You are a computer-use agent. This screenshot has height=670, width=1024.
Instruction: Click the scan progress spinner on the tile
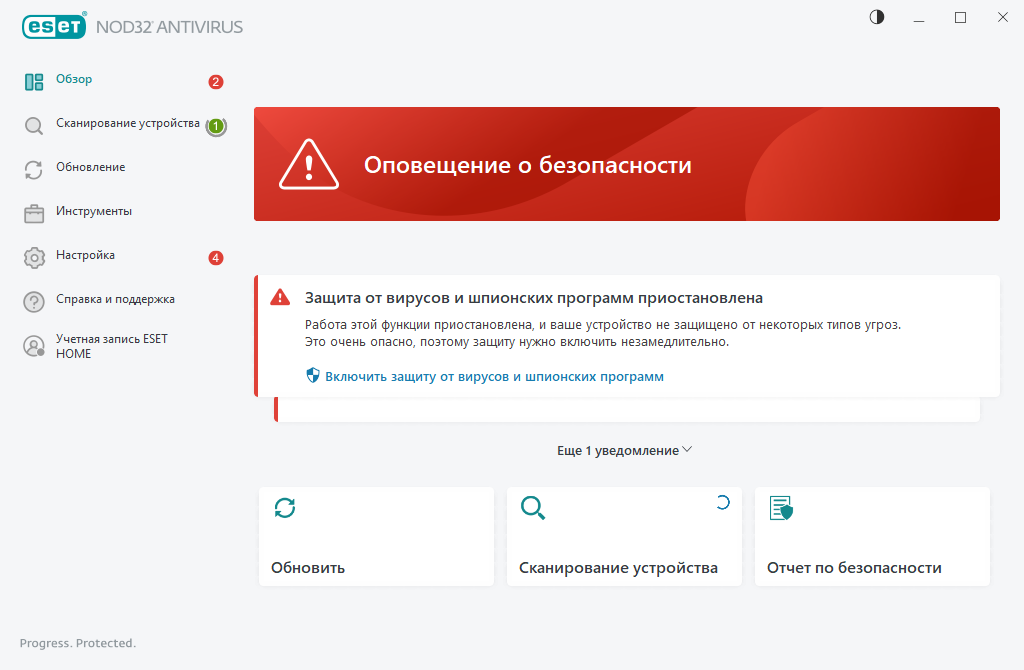click(x=722, y=502)
